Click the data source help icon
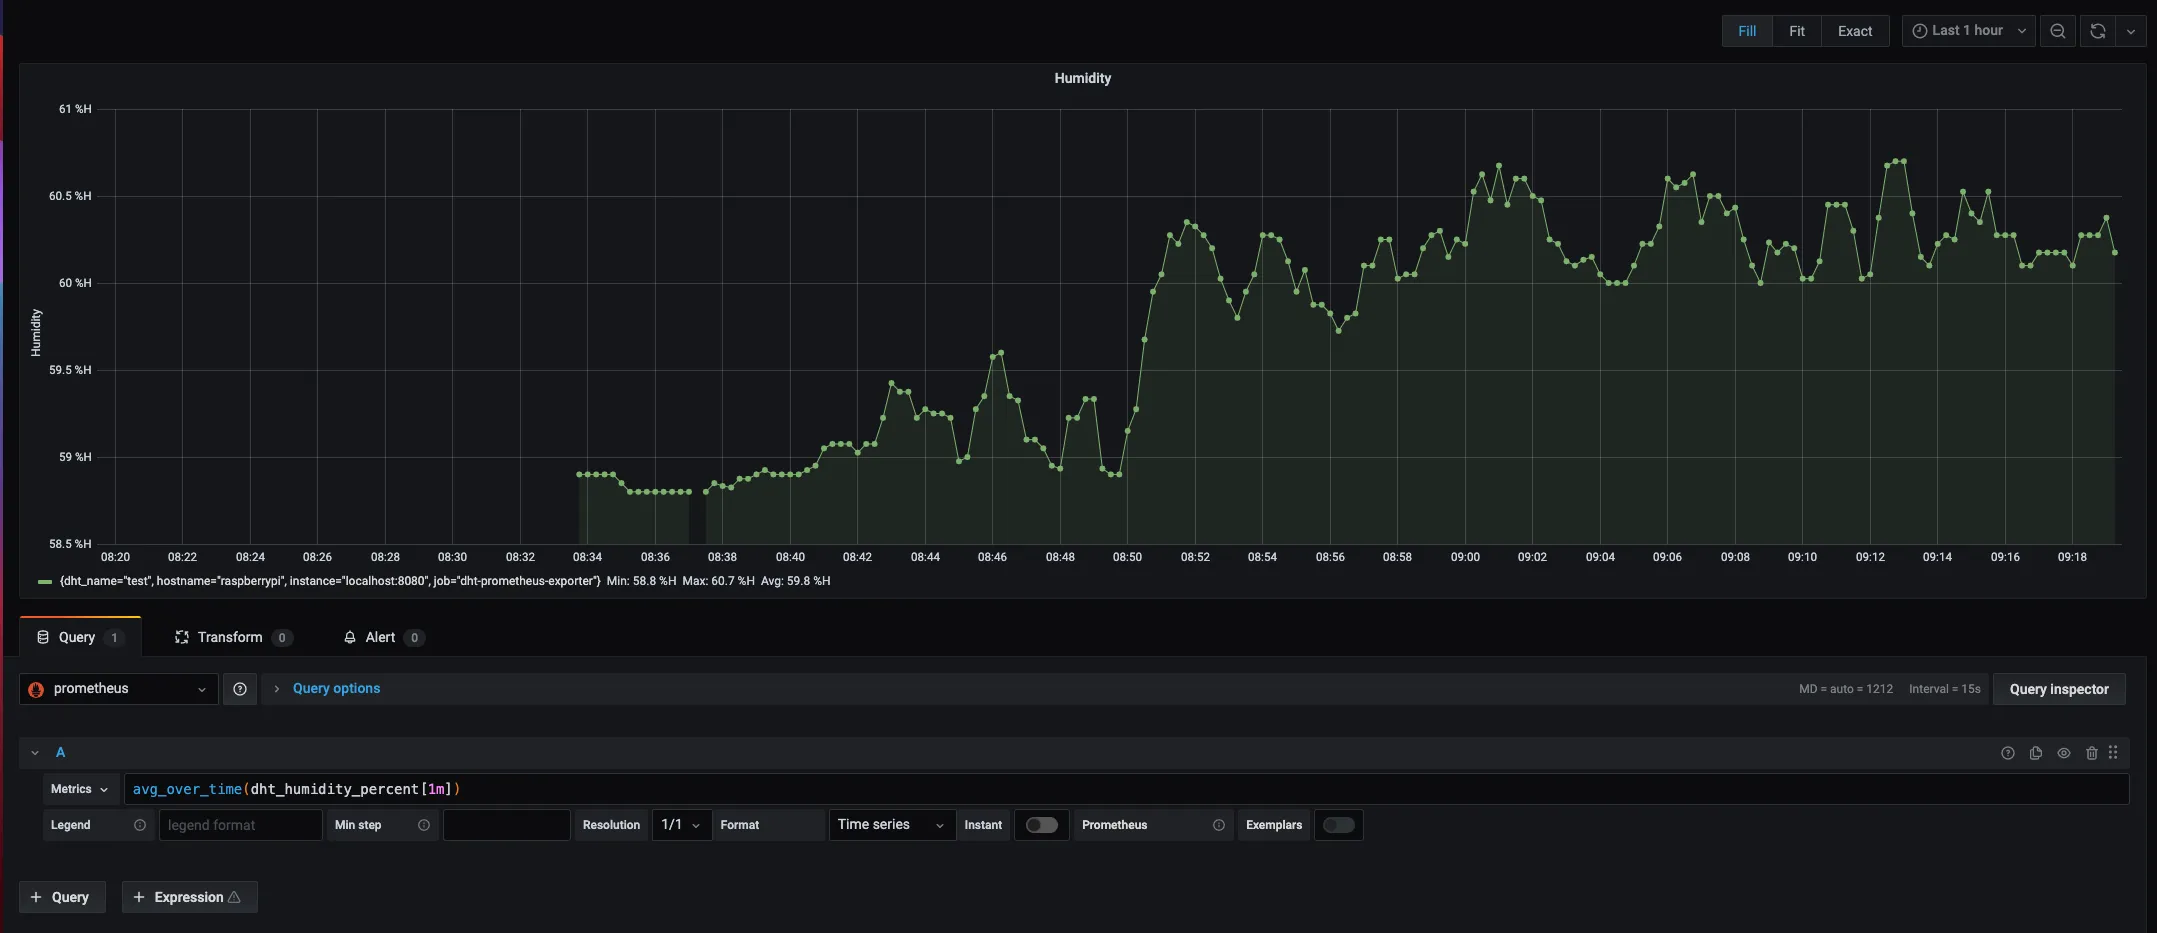 pyautogui.click(x=240, y=689)
